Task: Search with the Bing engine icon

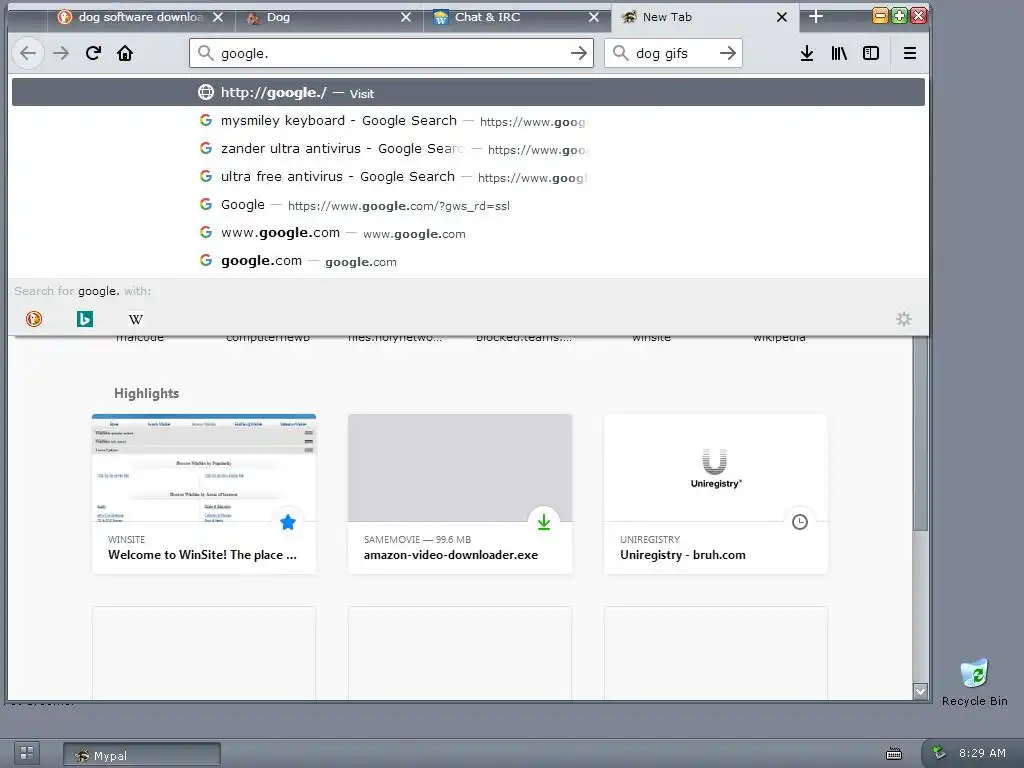Action: pyautogui.click(x=85, y=319)
